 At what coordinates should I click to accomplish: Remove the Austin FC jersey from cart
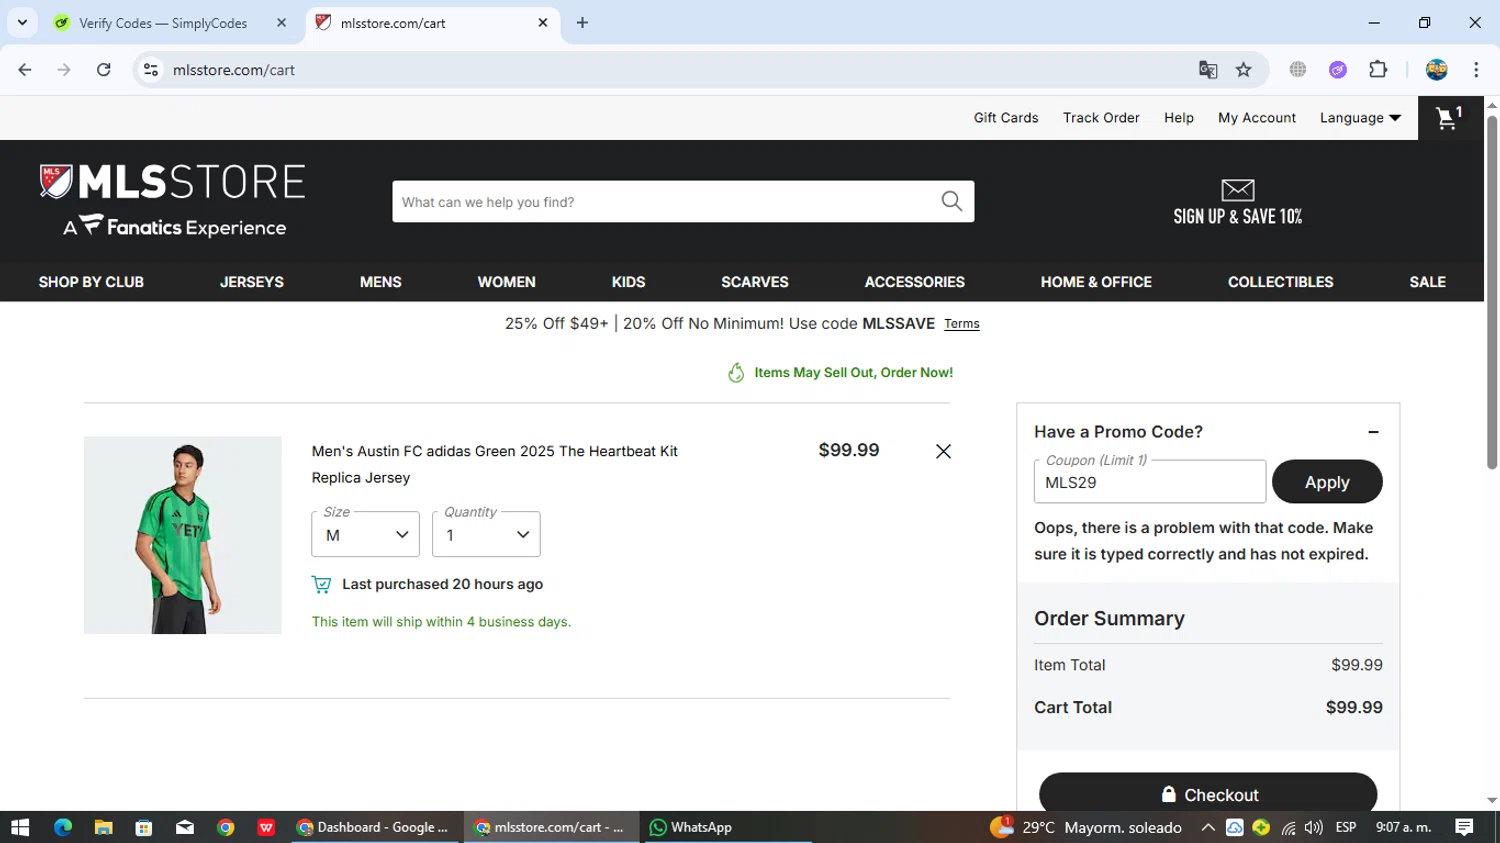pos(943,451)
